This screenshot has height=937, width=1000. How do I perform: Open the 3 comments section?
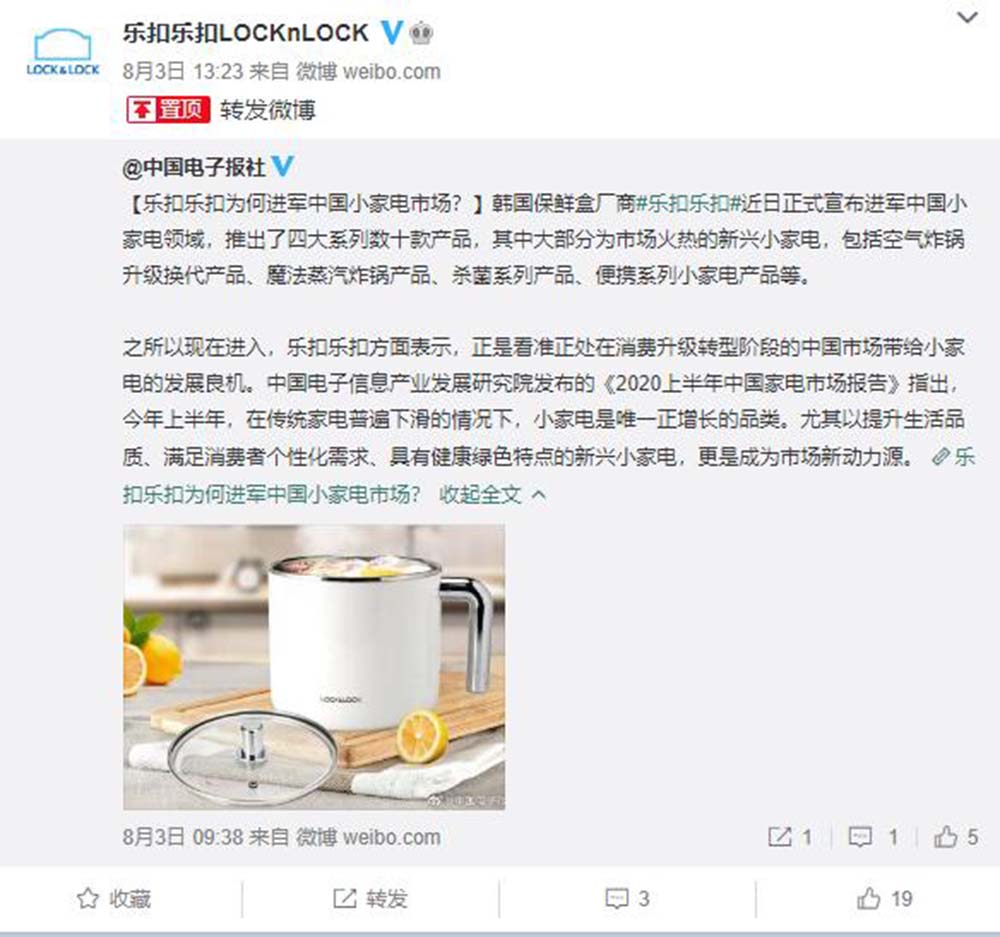627,899
